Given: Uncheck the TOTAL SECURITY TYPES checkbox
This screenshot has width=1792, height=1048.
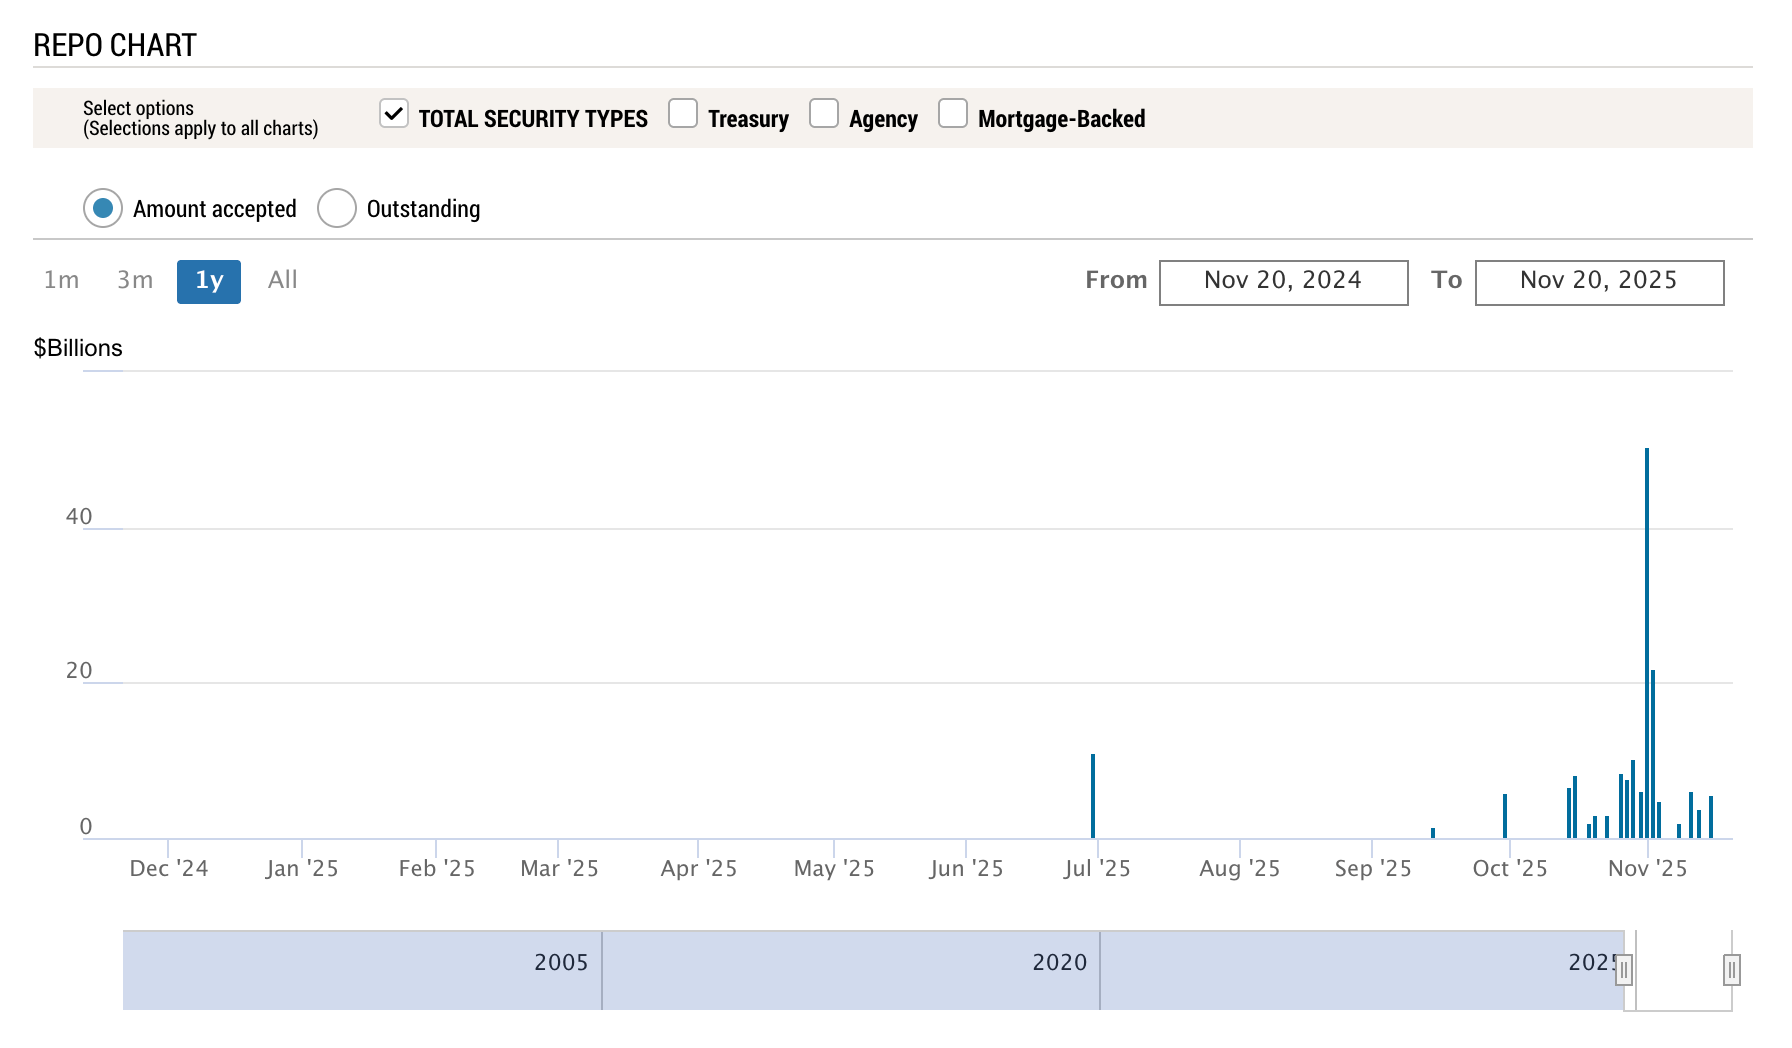Looking at the screenshot, I should [x=394, y=114].
